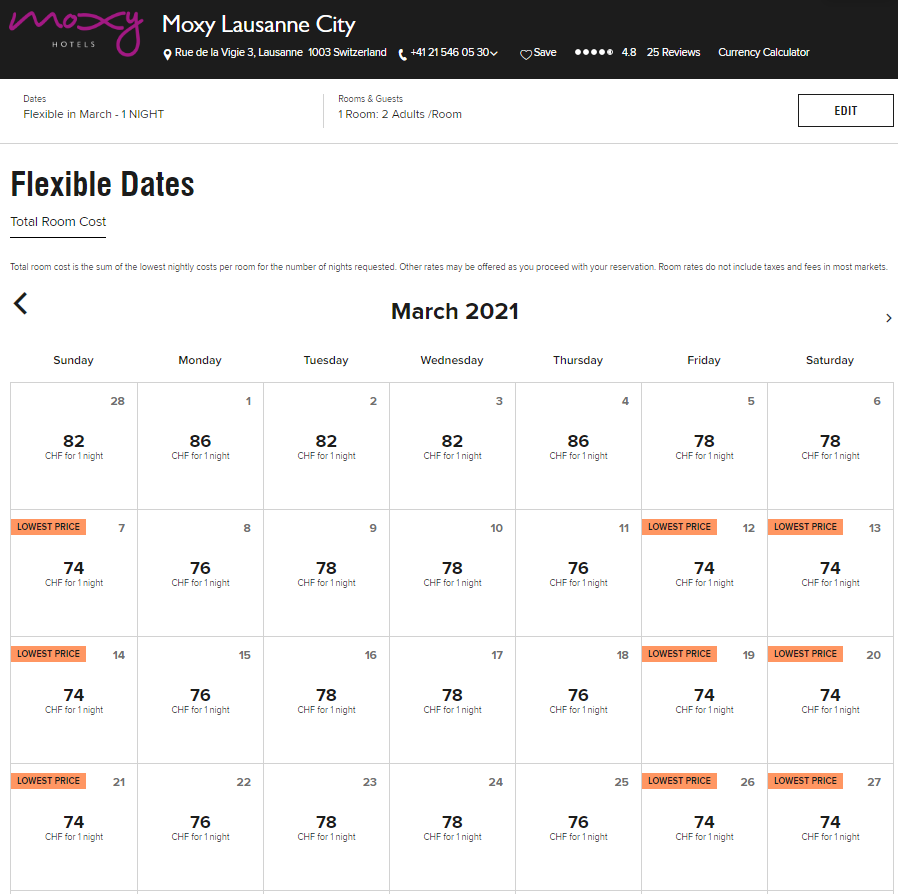The width and height of the screenshot is (898, 894).
Task: Click the 4.8 rating score
Action: (x=629, y=52)
